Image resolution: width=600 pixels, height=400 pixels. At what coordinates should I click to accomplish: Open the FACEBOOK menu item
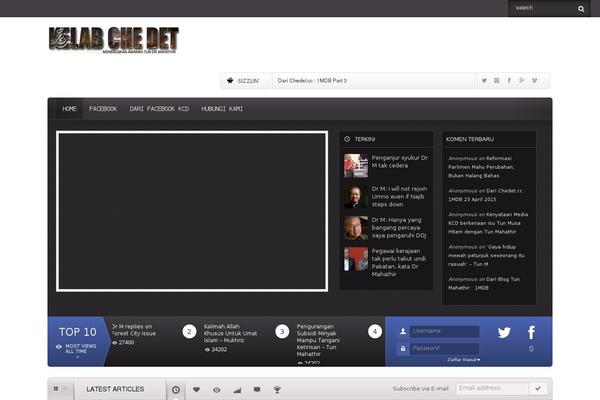point(103,109)
